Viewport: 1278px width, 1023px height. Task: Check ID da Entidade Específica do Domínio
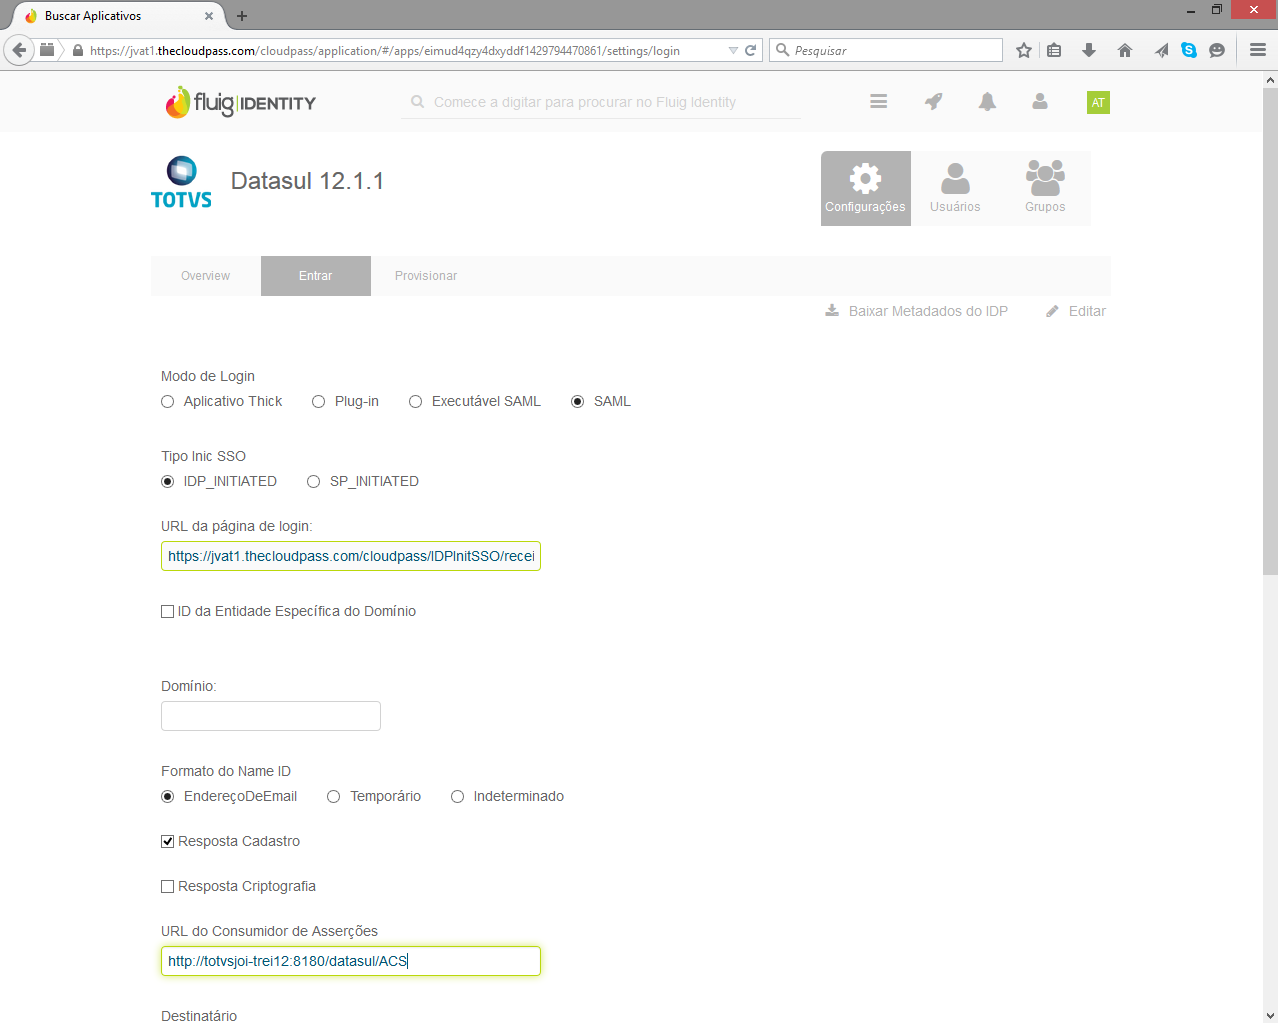[167, 611]
